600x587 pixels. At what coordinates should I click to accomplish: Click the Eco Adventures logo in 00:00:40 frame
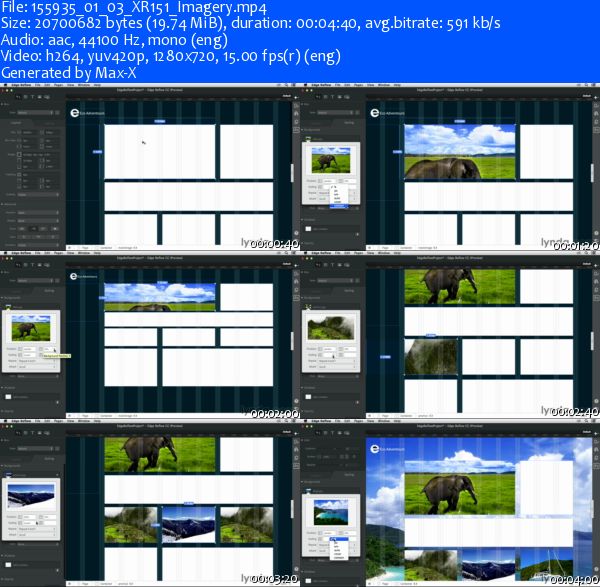pos(87,113)
